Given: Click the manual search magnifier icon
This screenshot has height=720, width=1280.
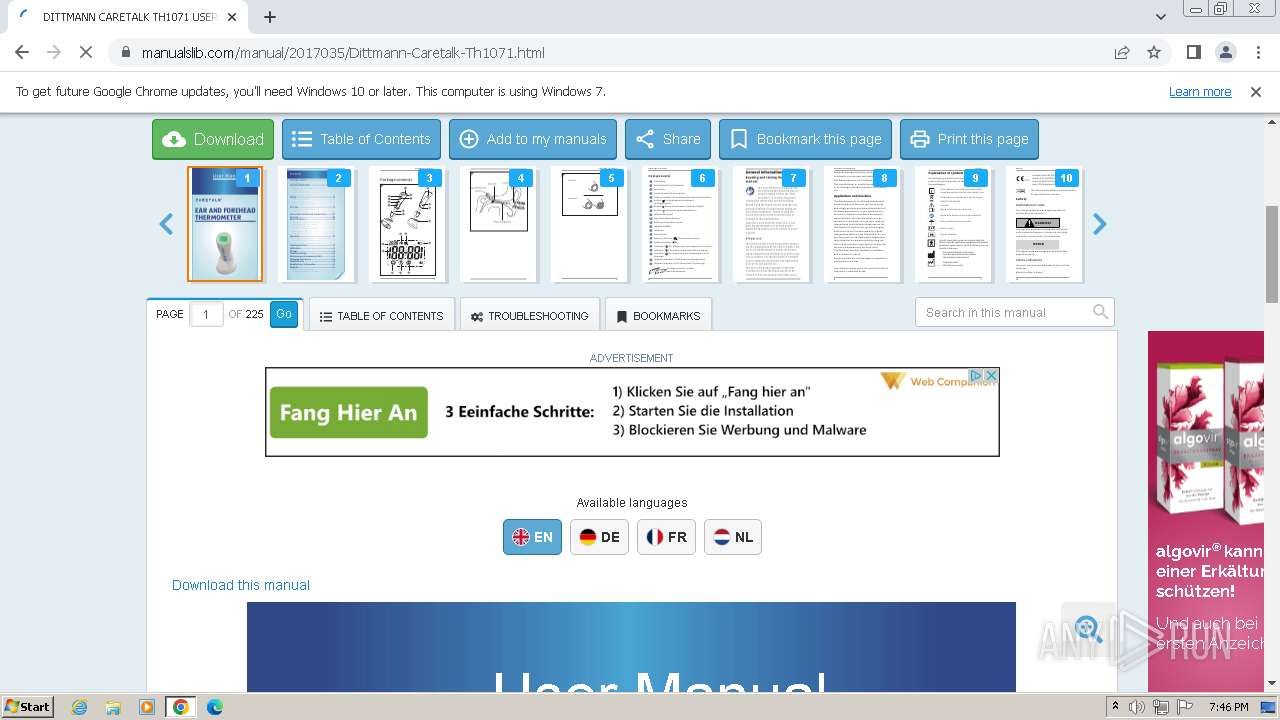Looking at the screenshot, I should (x=1100, y=312).
